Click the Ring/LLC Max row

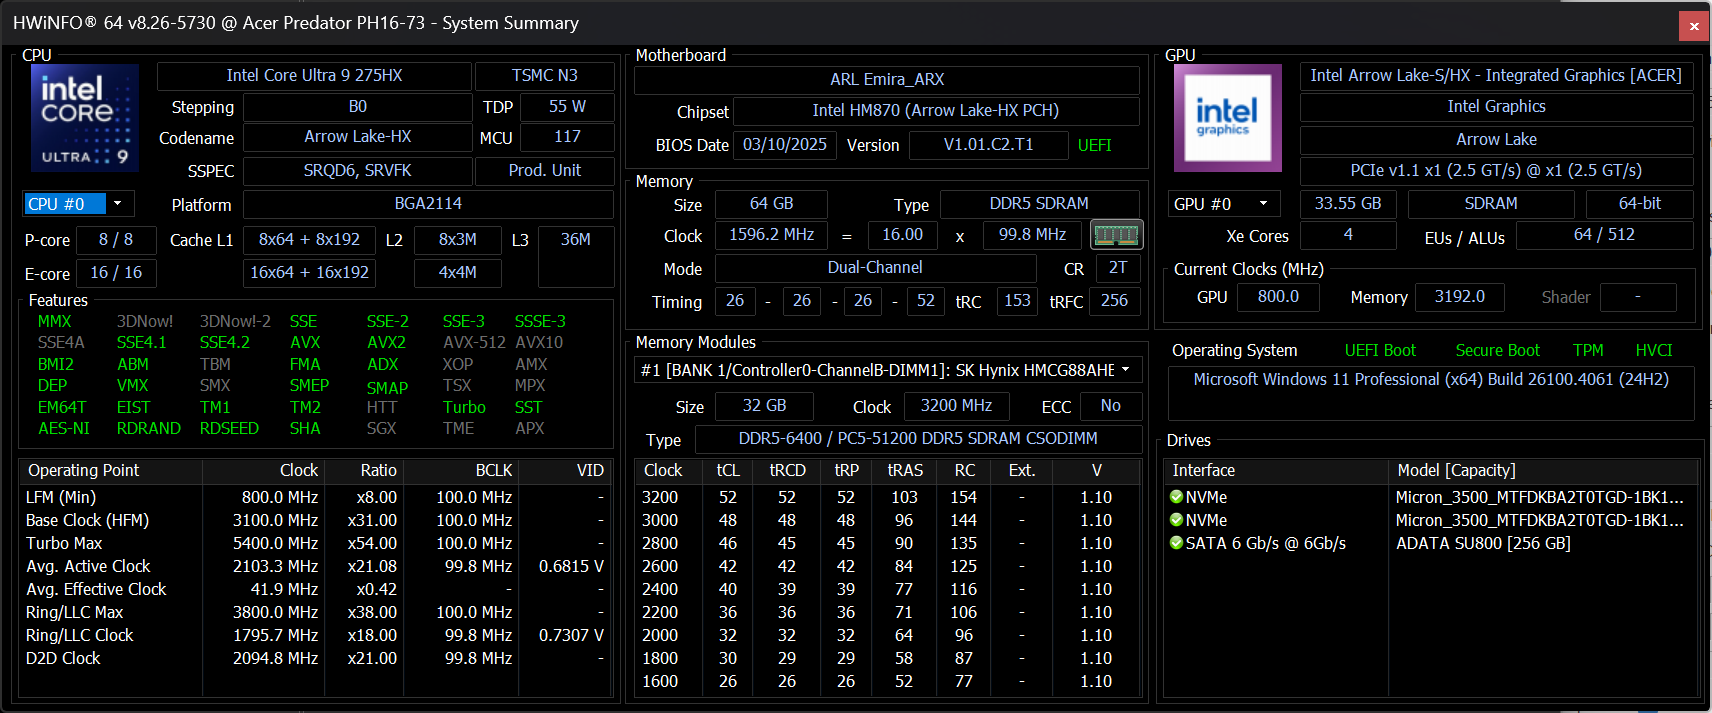coord(315,612)
